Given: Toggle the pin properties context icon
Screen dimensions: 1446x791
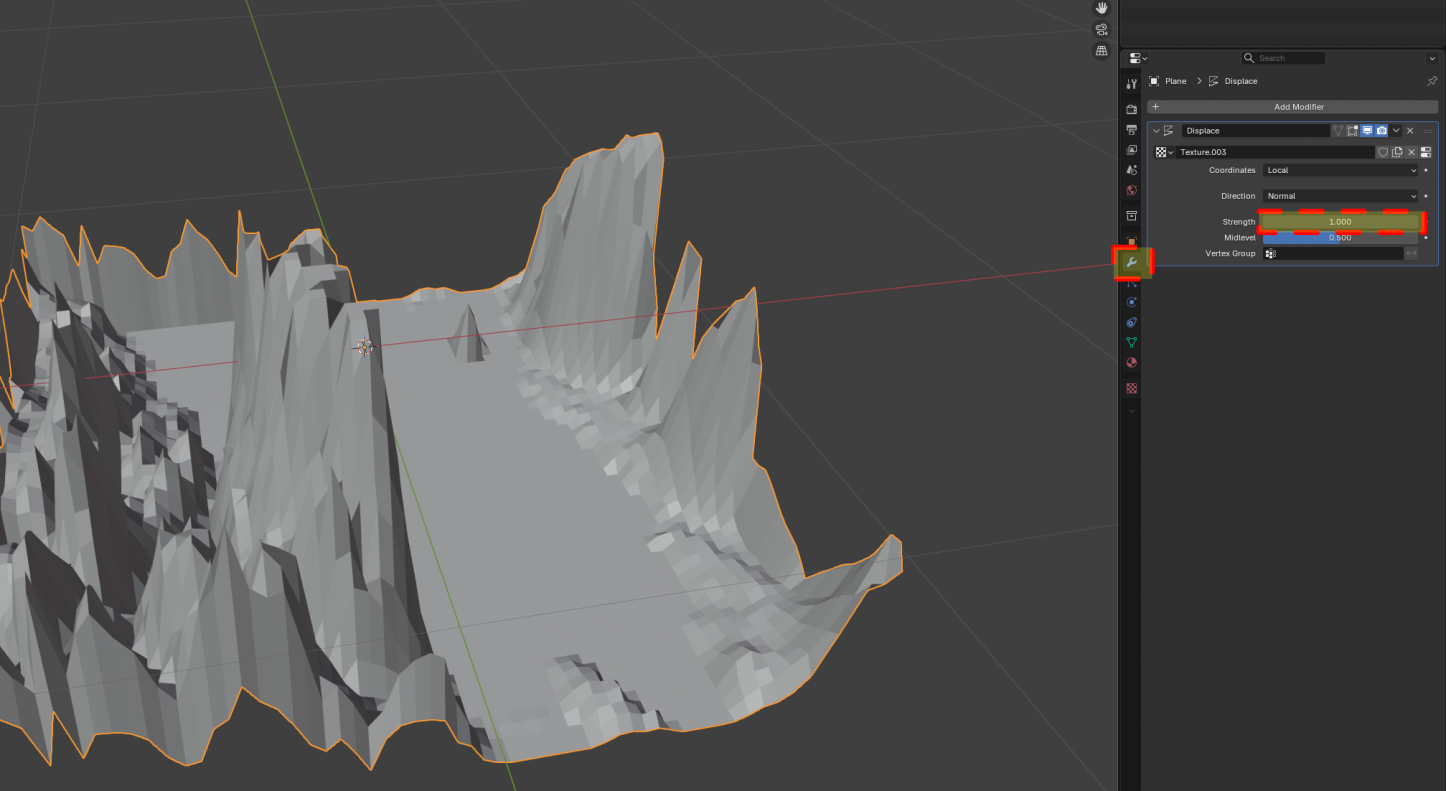Looking at the screenshot, I should 1432,81.
